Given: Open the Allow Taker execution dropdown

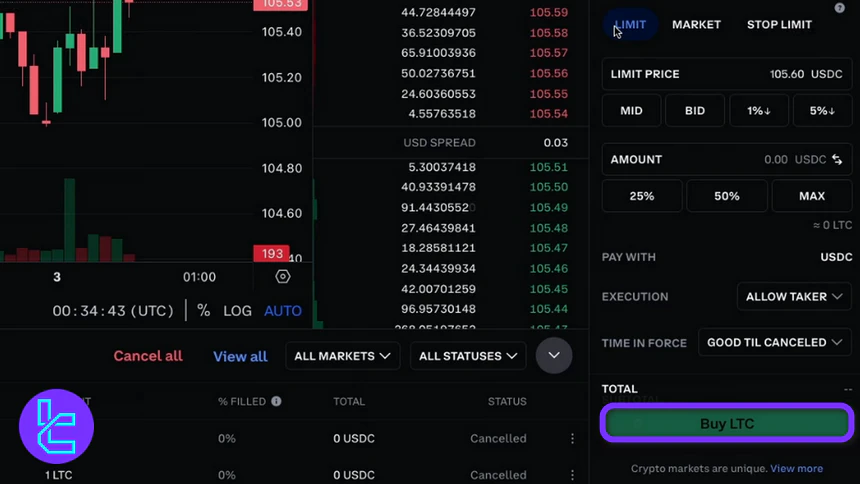Looking at the screenshot, I should (794, 297).
